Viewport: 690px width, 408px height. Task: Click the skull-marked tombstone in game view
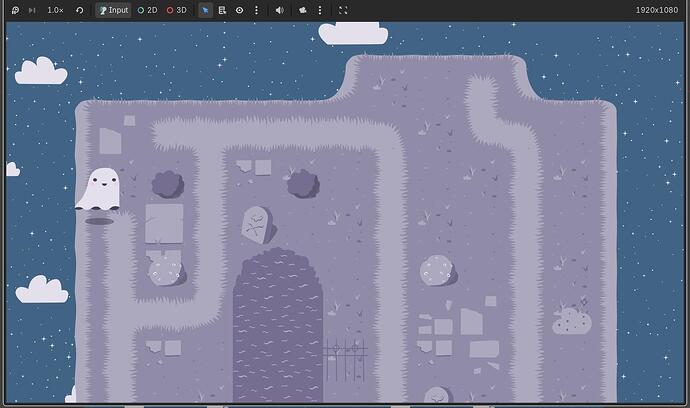[258, 225]
